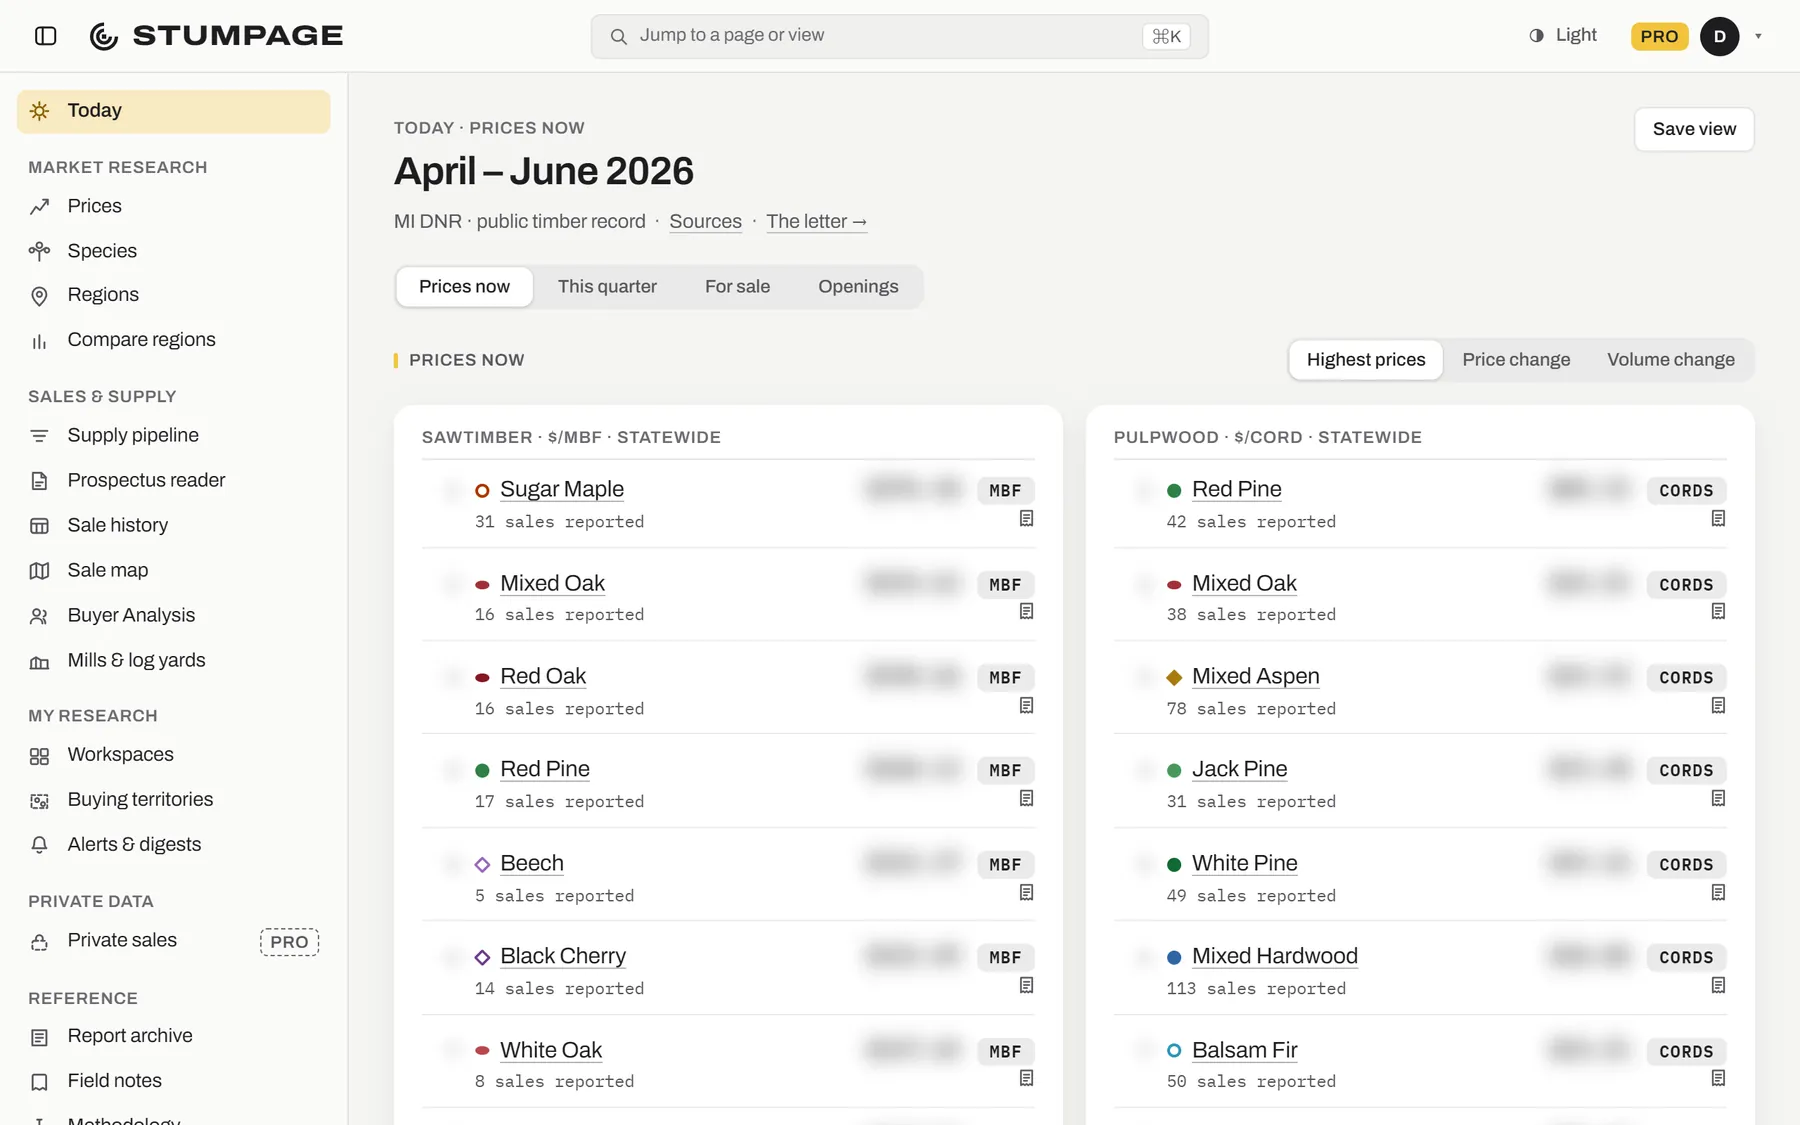Open receipt icon on Beech row

click(x=1026, y=892)
